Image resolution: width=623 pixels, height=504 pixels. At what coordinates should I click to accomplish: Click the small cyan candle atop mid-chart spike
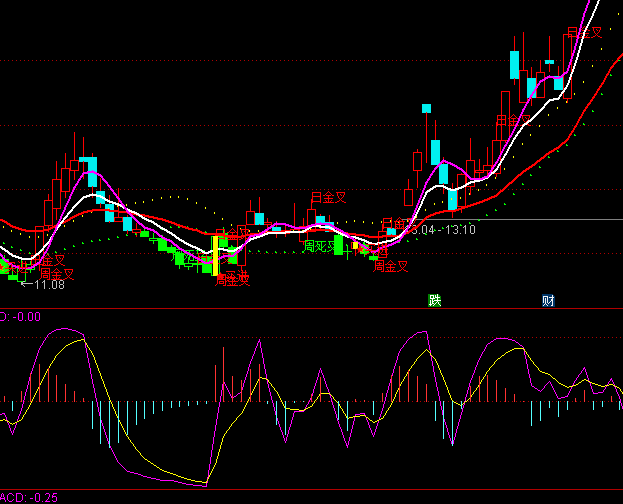pos(426,107)
